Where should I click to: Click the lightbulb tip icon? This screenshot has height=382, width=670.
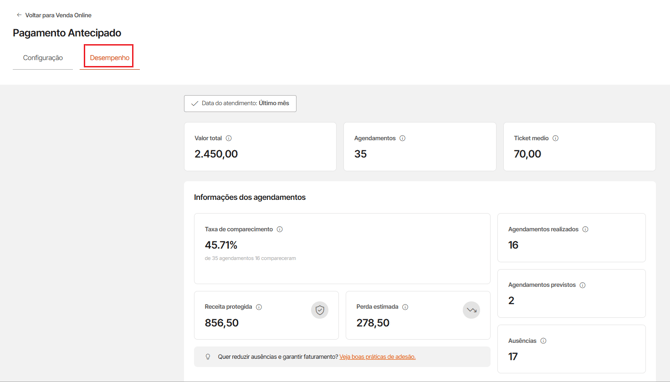click(x=208, y=357)
